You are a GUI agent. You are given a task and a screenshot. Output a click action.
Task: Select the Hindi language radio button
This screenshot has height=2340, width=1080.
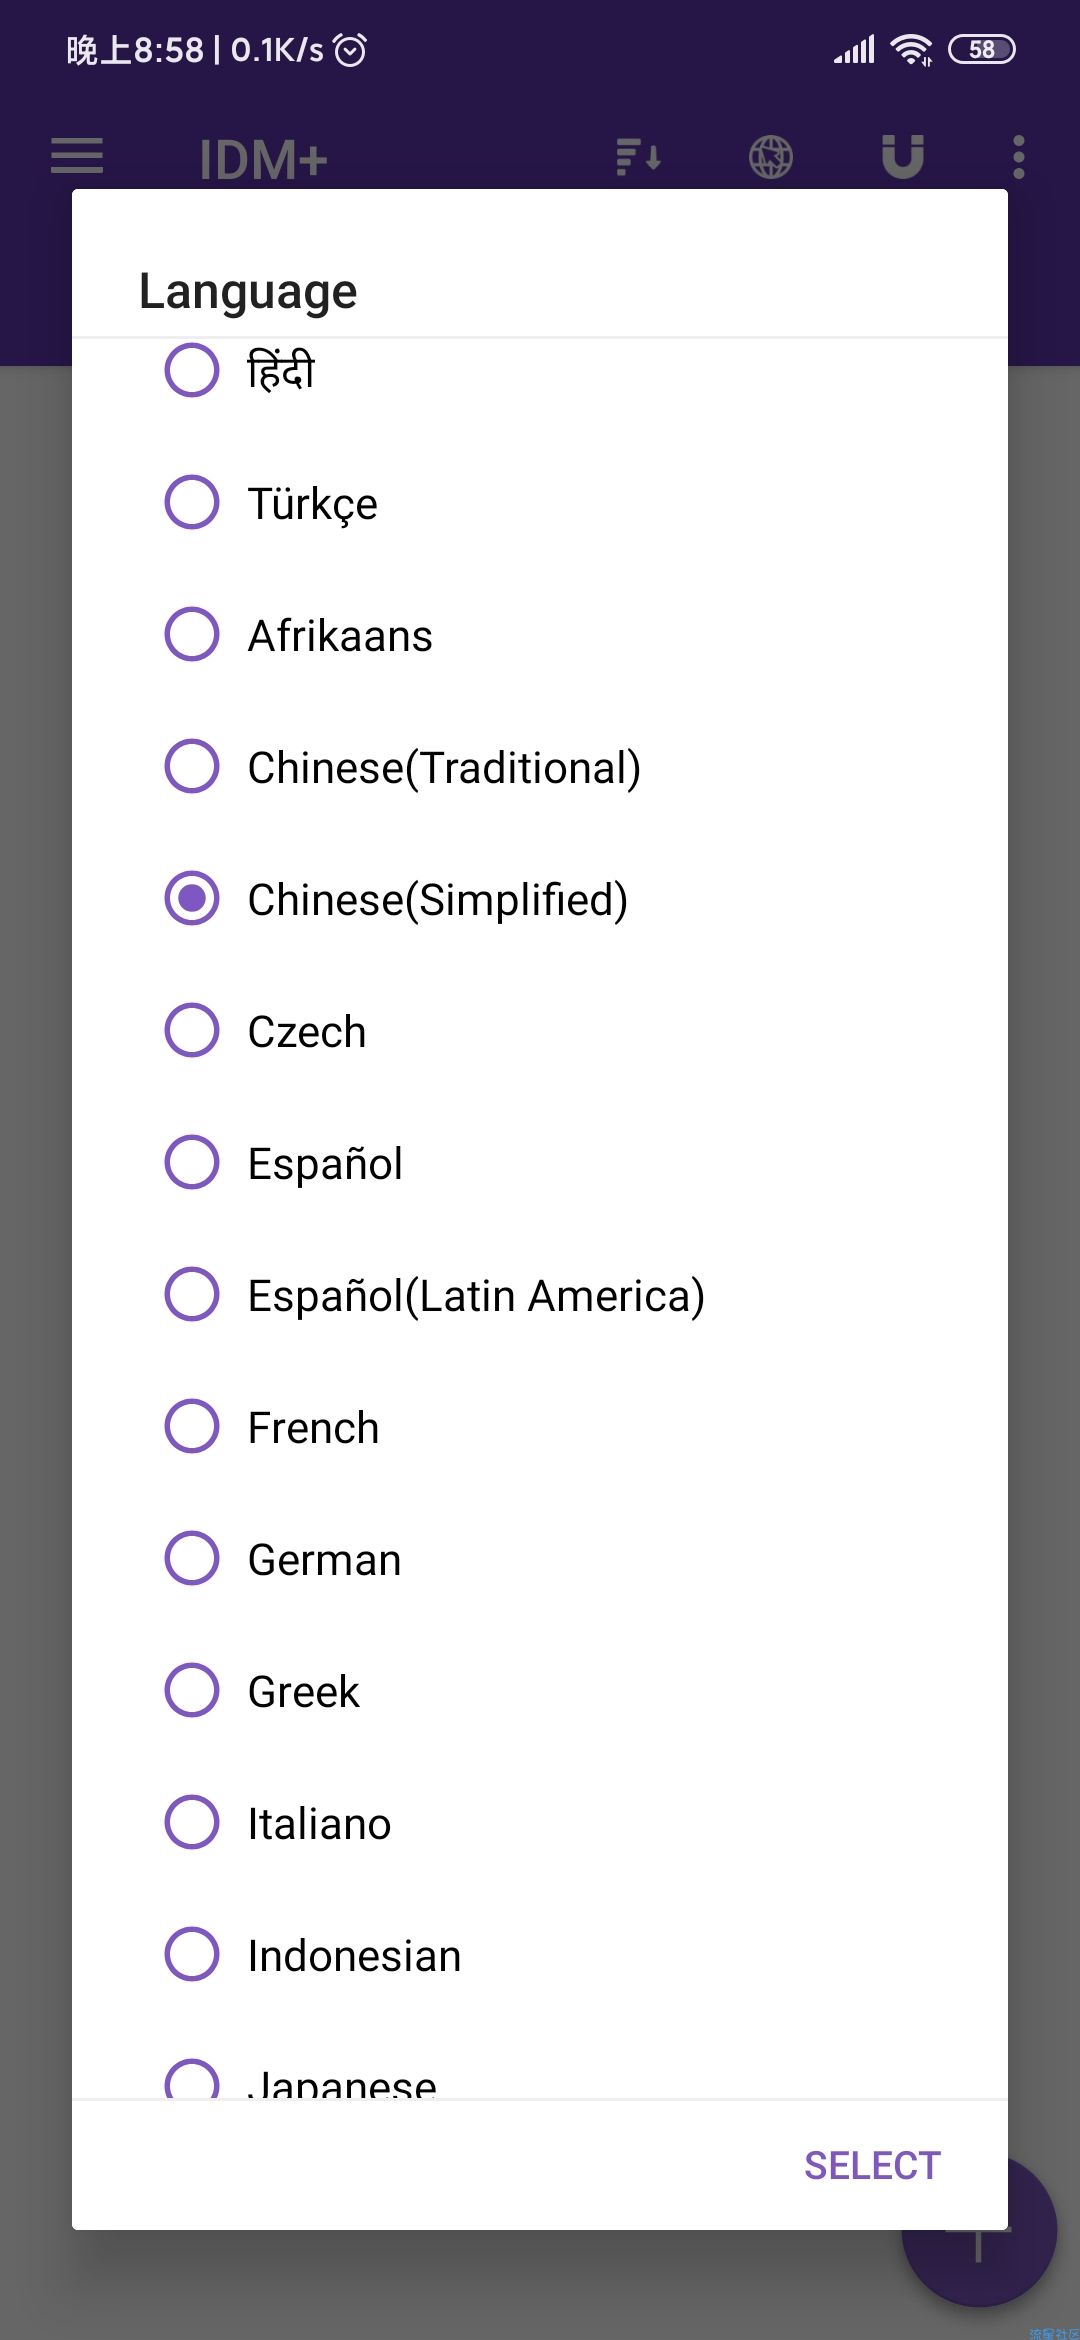point(192,370)
